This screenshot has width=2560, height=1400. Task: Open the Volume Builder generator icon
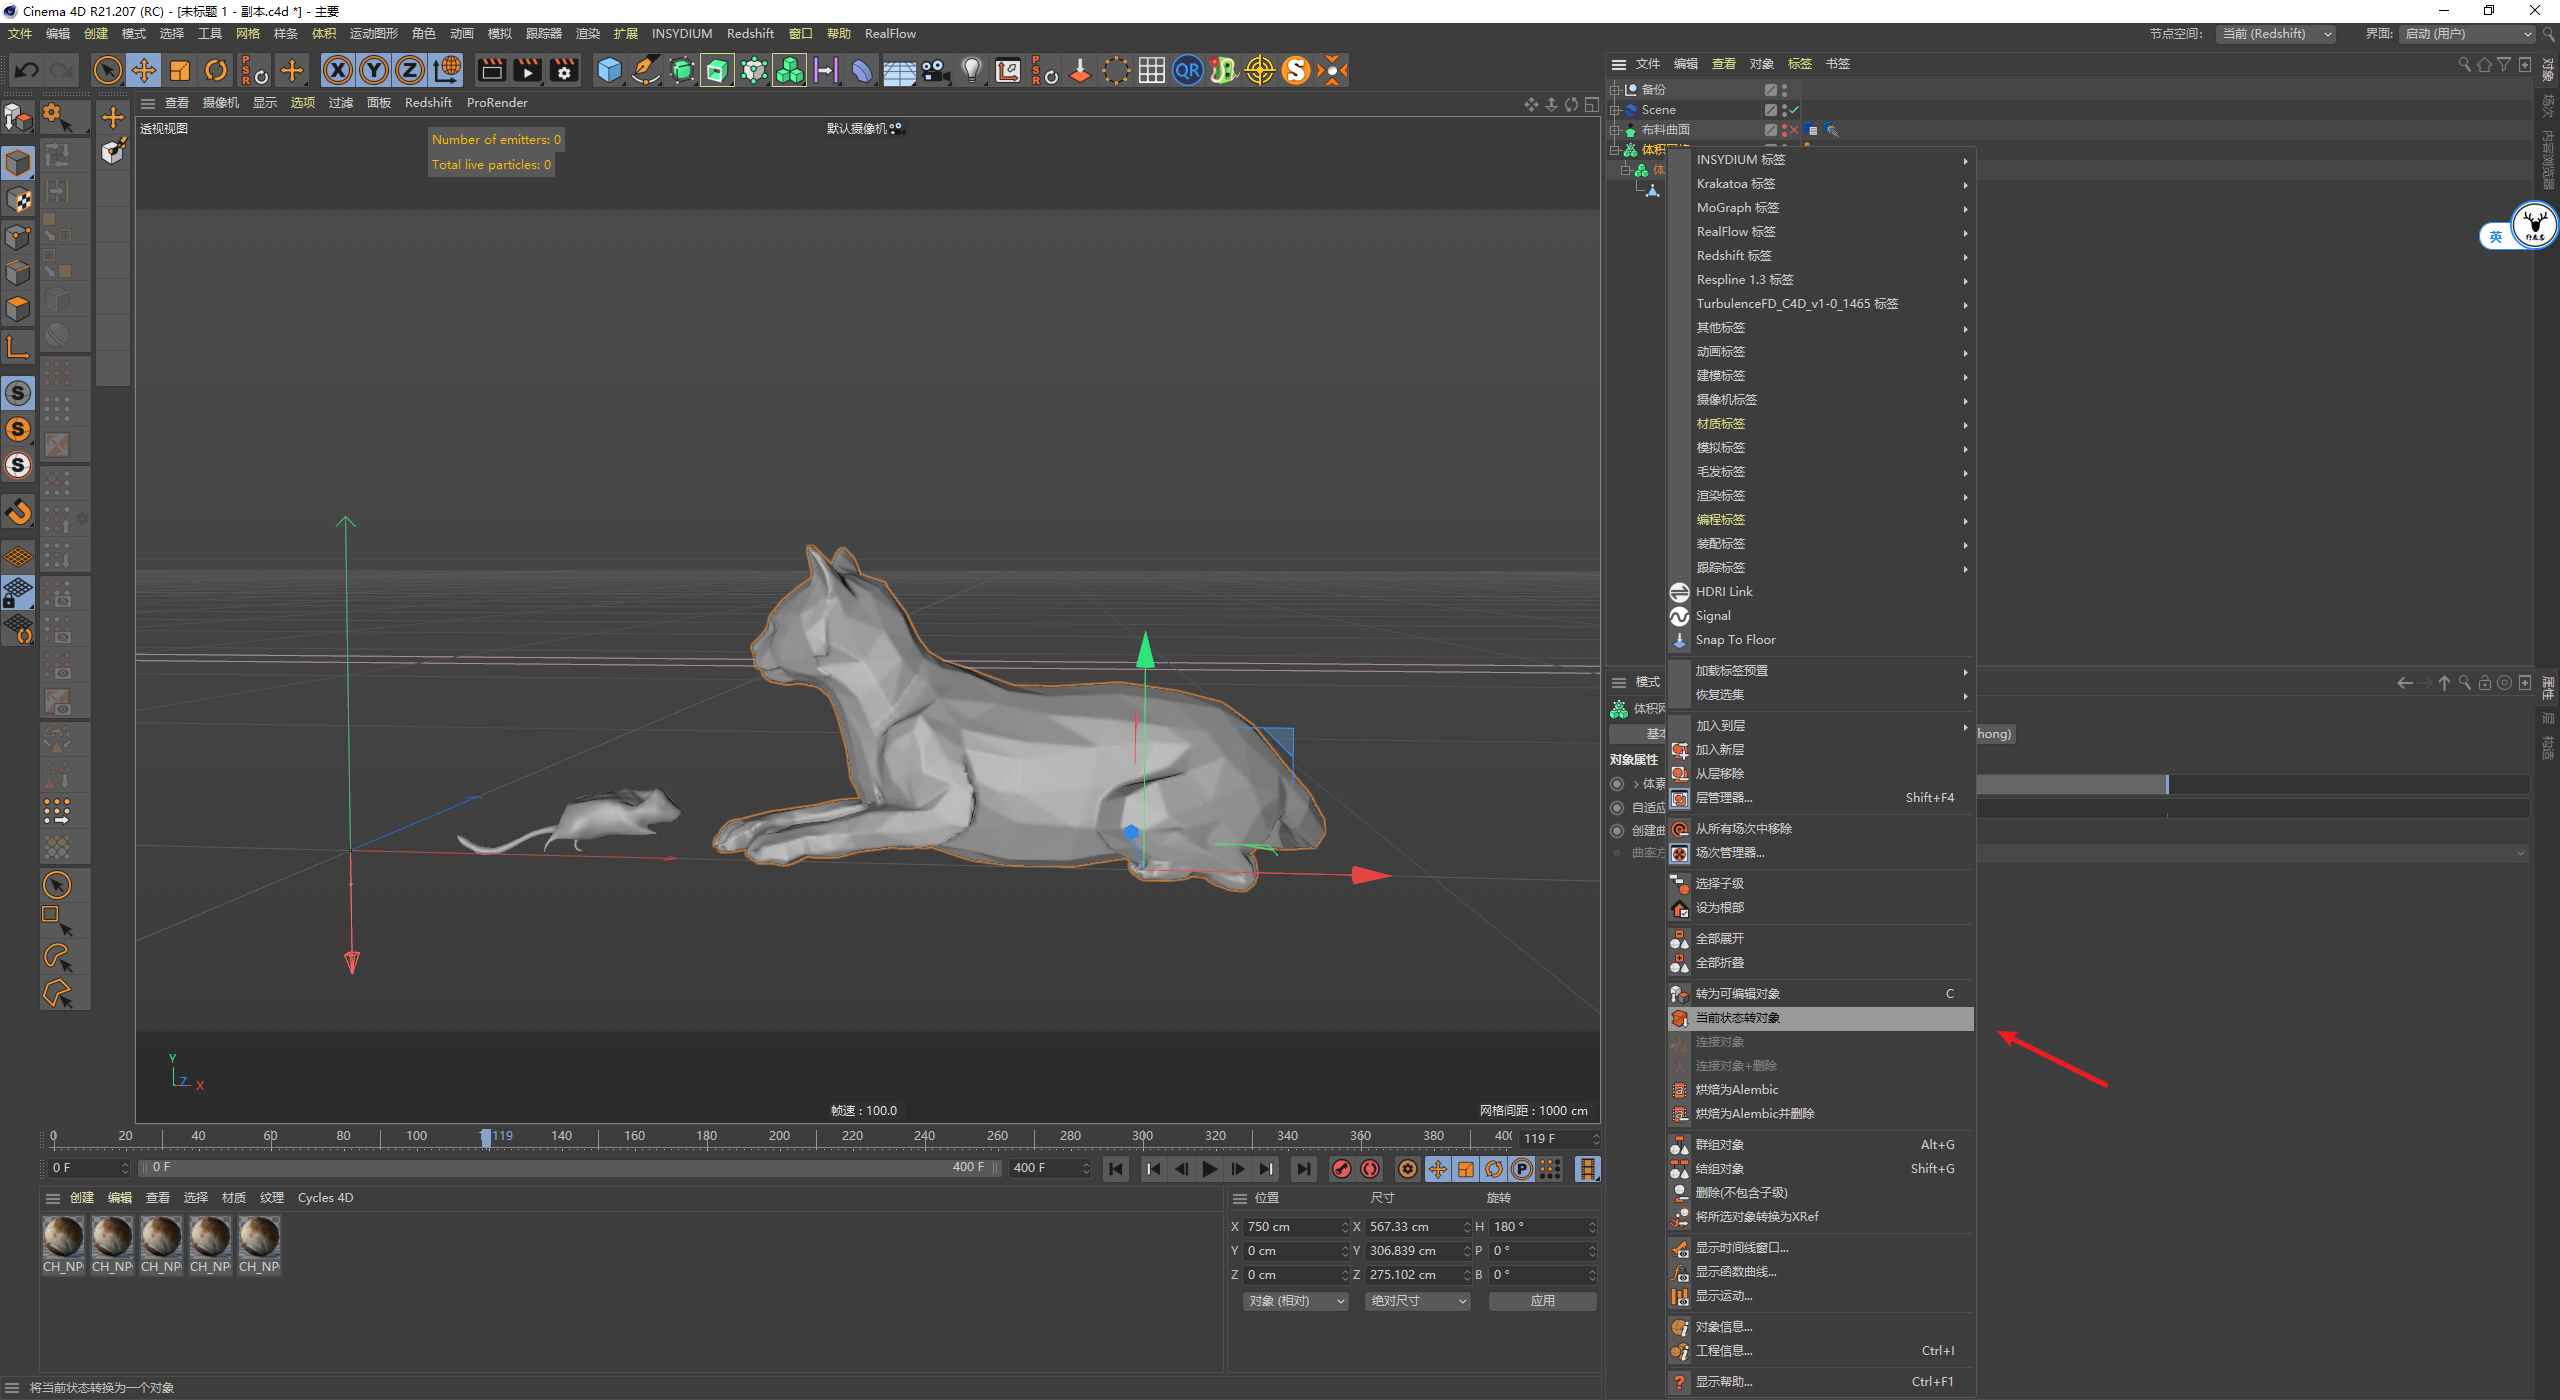789,70
